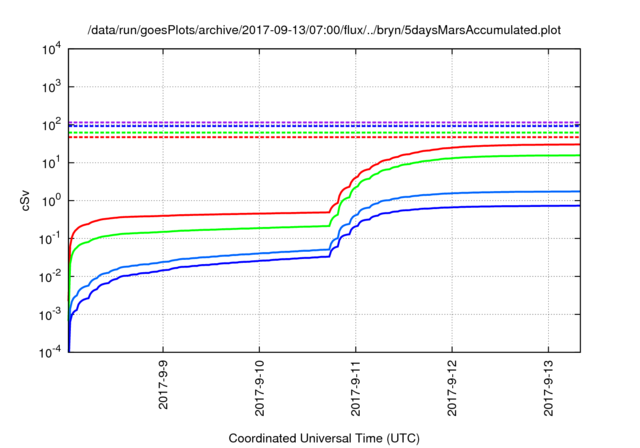Click the 2017-9-11 date tick label
Viewport: 640px width, 448px height.
[356, 388]
